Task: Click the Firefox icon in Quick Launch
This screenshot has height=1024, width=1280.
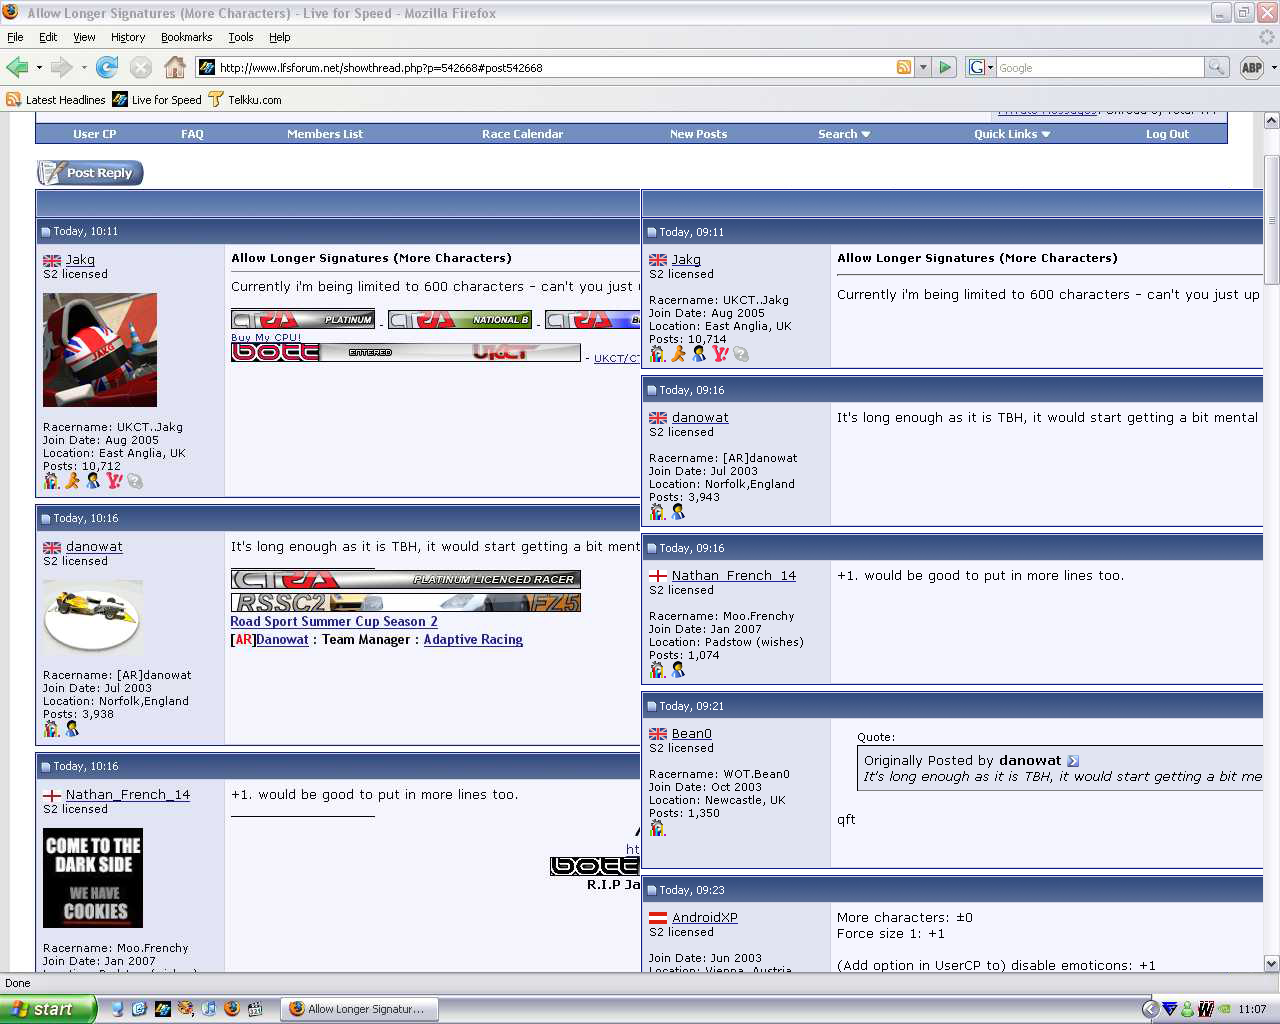Action: click(232, 1009)
